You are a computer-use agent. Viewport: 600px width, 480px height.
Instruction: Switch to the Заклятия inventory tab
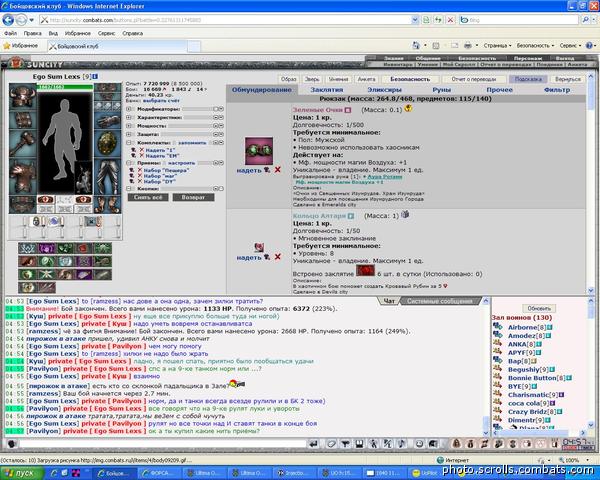[x=326, y=90]
